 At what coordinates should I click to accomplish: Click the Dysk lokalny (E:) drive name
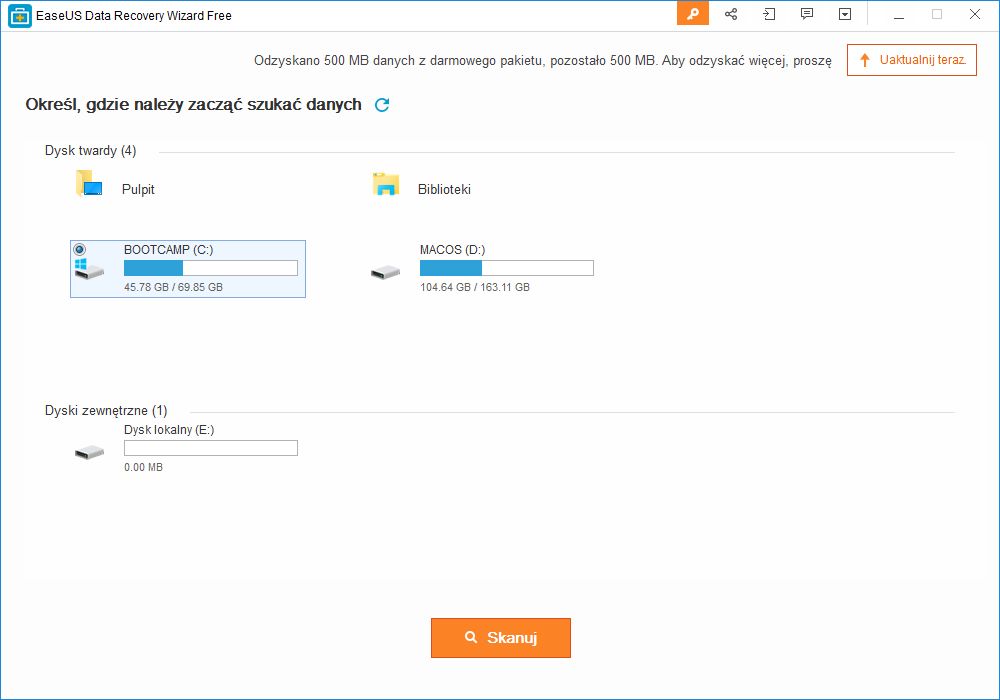pos(169,430)
